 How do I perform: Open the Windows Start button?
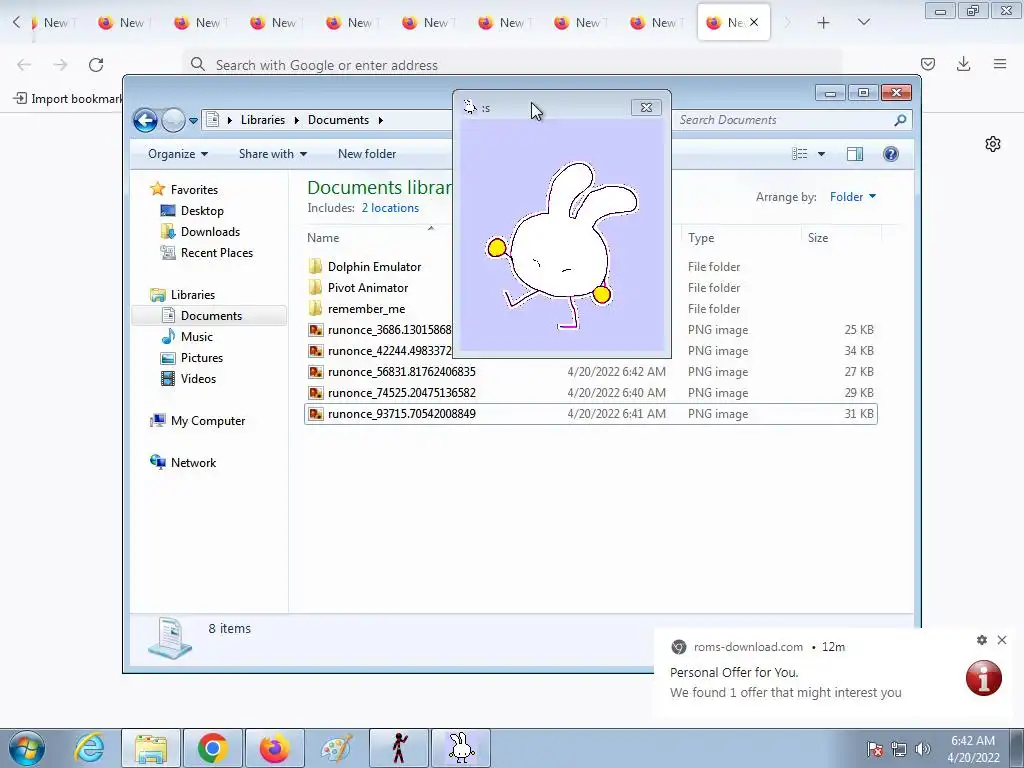tap(26, 748)
